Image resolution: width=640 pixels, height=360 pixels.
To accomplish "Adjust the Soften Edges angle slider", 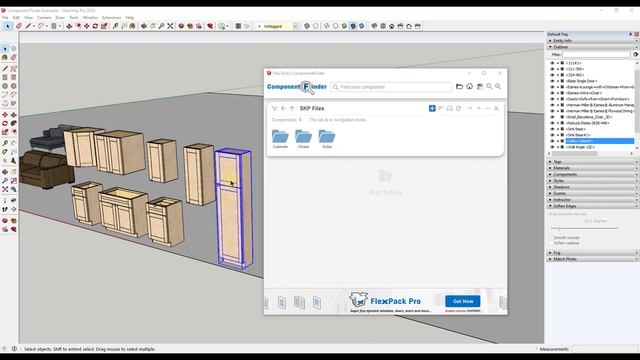I will coord(584,229).
